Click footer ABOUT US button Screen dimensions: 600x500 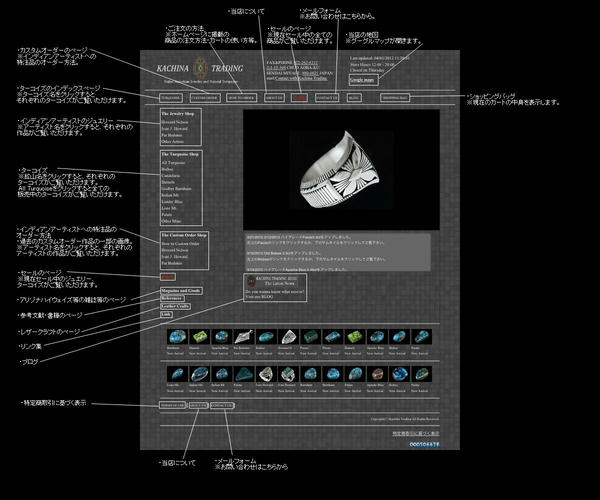pyautogui.click(x=198, y=405)
